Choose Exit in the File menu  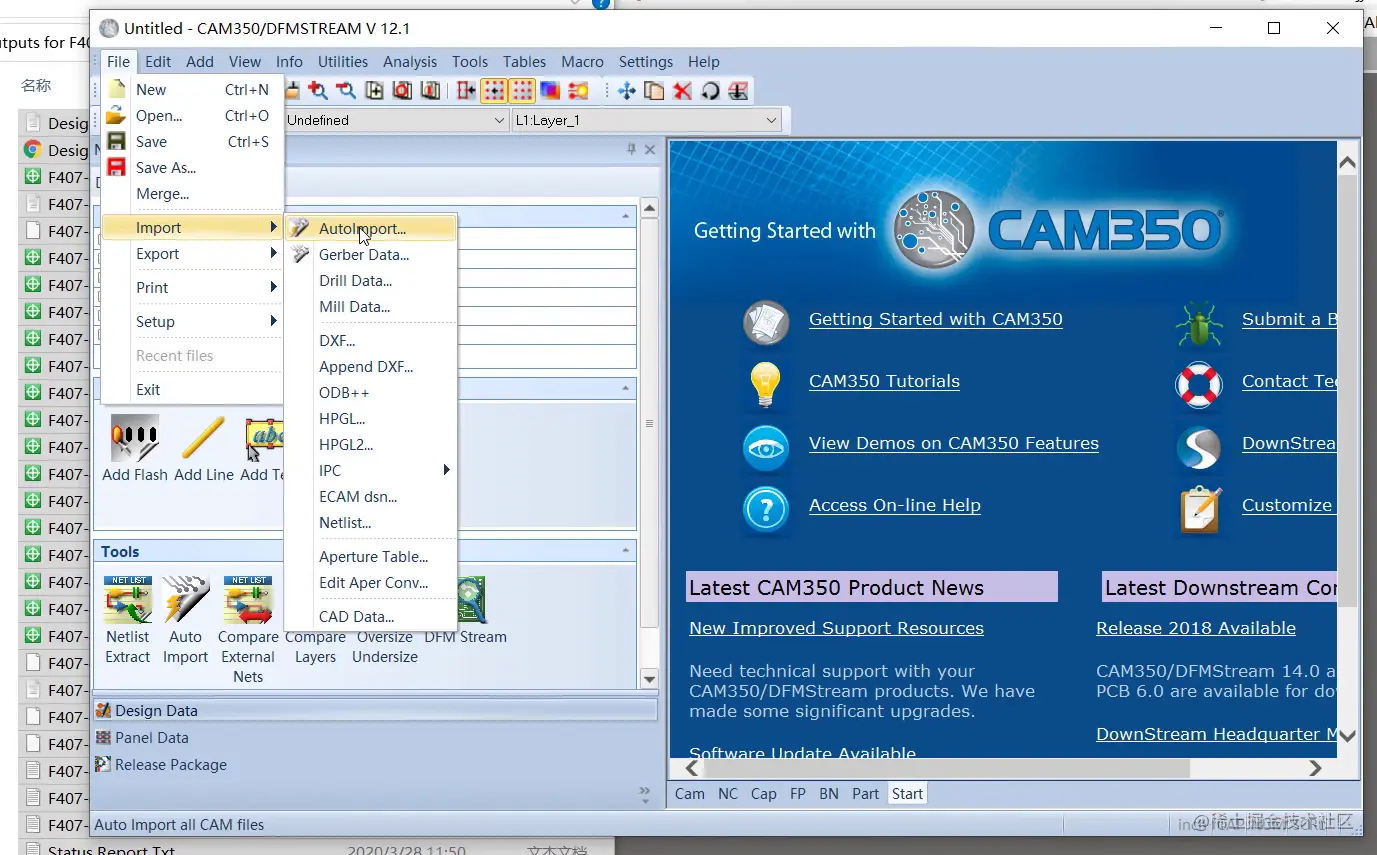(192, 390)
